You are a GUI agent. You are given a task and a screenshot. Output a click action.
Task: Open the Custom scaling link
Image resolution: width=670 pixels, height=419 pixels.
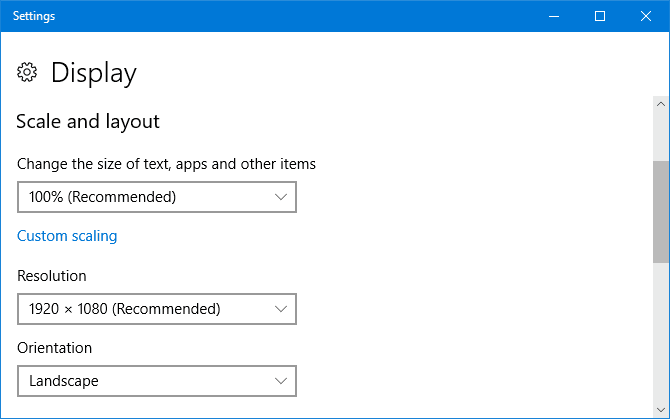click(67, 236)
